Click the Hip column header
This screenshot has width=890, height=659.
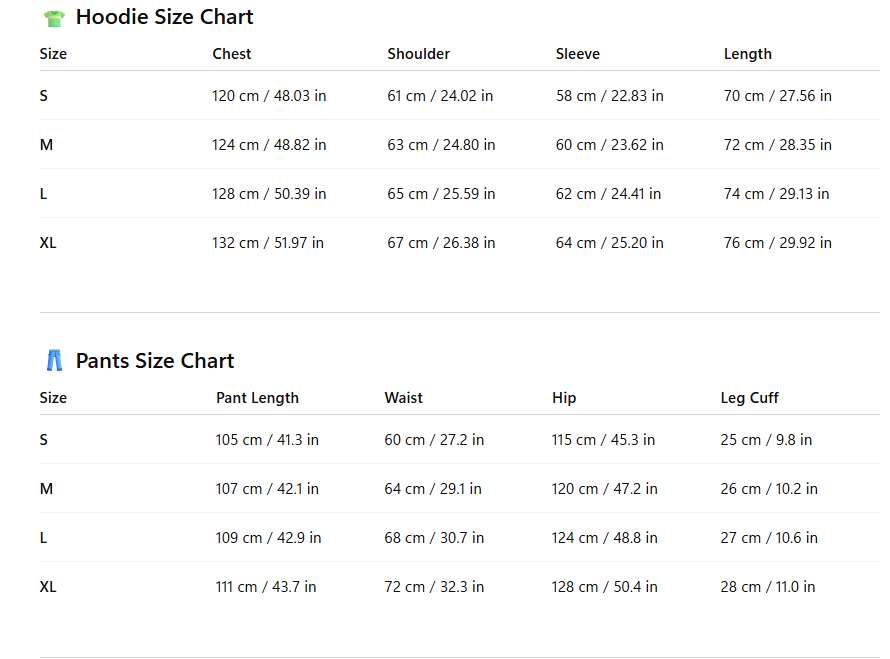(564, 398)
